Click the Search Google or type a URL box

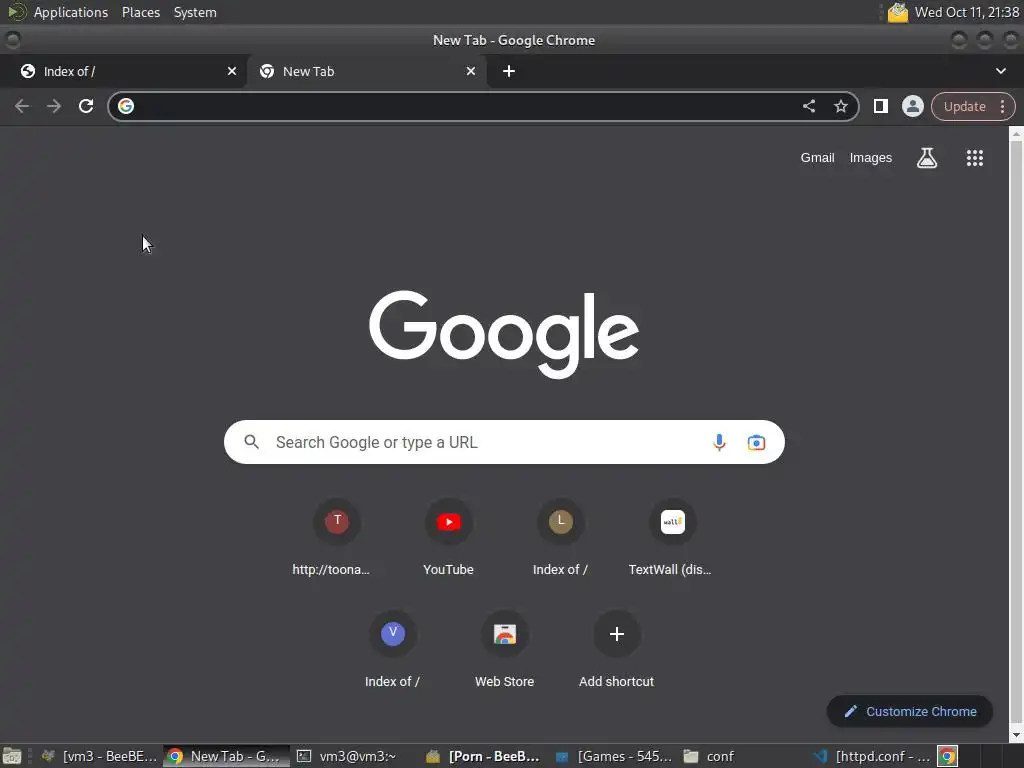coord(504,442)
